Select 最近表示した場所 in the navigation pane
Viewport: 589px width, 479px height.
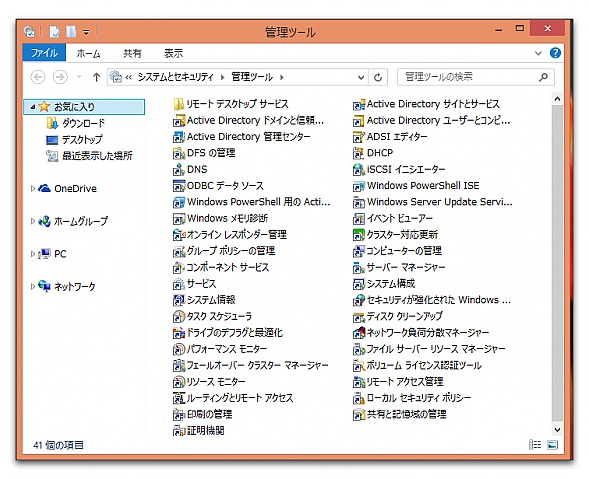[97, 156]
